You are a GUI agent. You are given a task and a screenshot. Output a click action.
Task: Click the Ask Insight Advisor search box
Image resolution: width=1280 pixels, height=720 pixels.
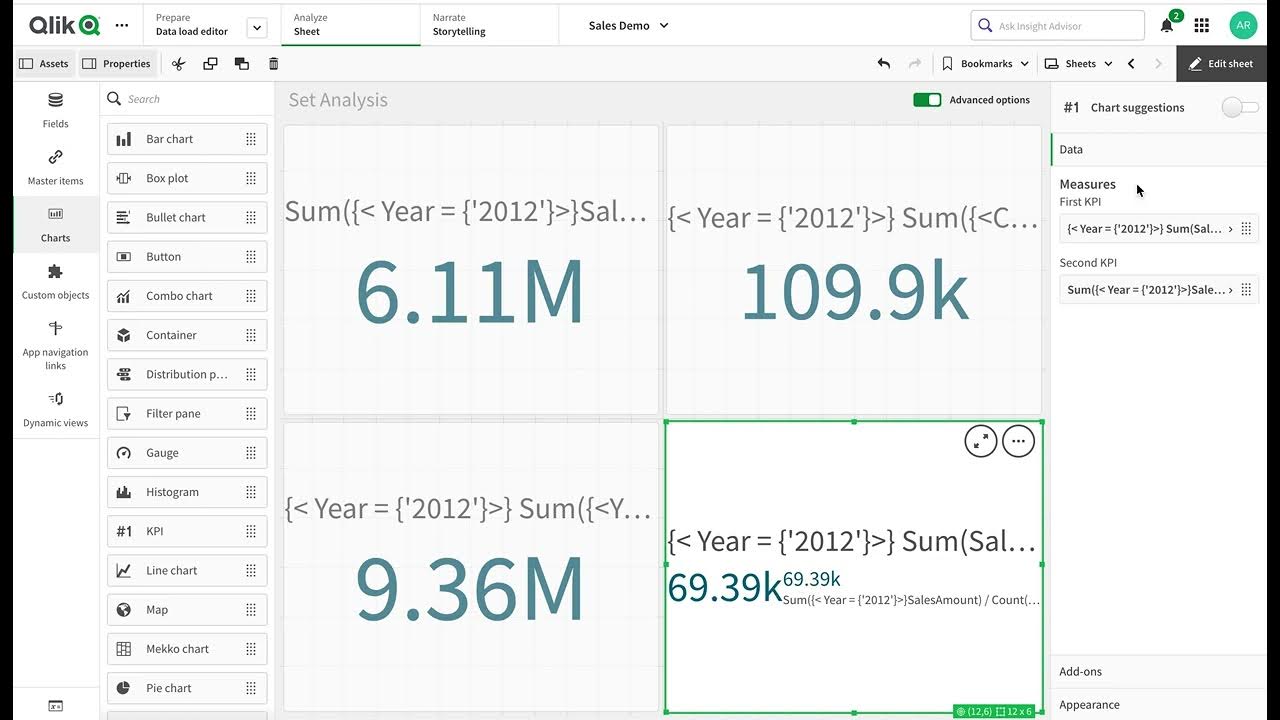1057,25
